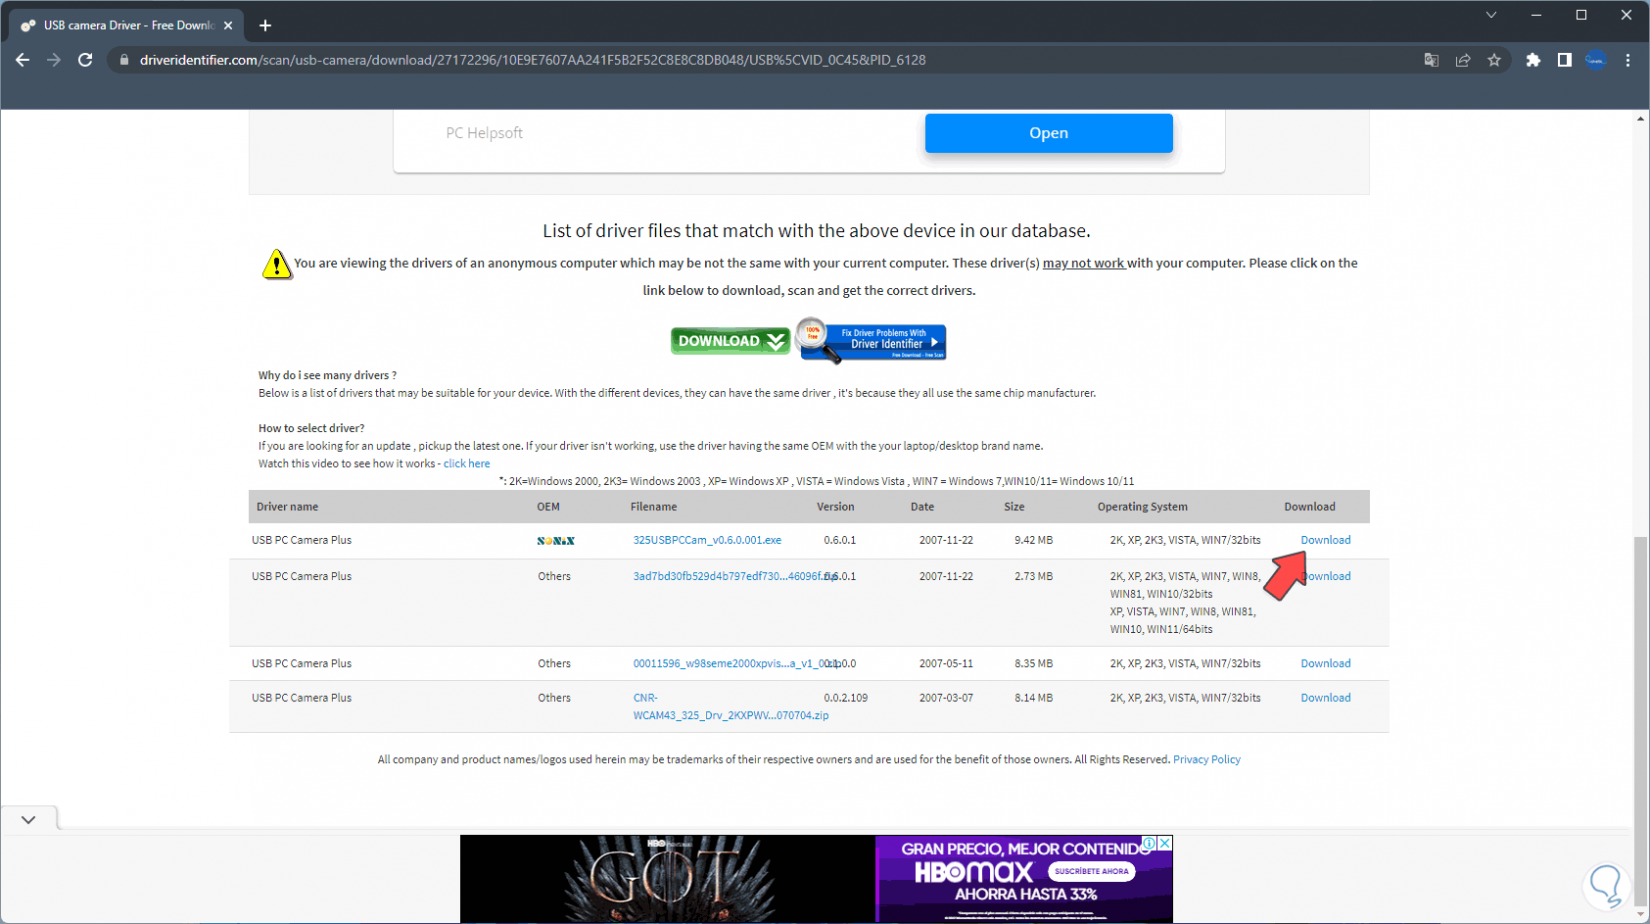Open the 3ad7bd30fb529d4b797edf730 file link
This screenshot has width=1650, height=924.
pyautogui.click(x=734, y=576)
